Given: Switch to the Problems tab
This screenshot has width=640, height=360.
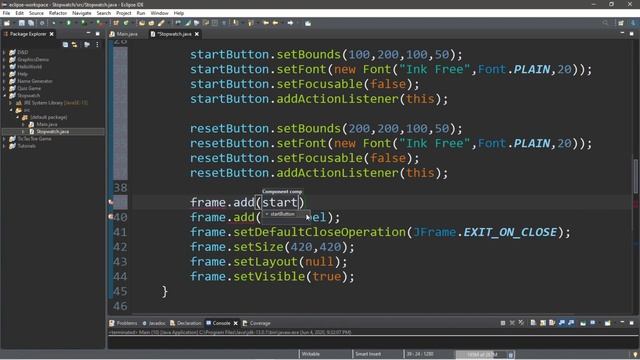Looking at the screenshot, I should click(123, 323).
